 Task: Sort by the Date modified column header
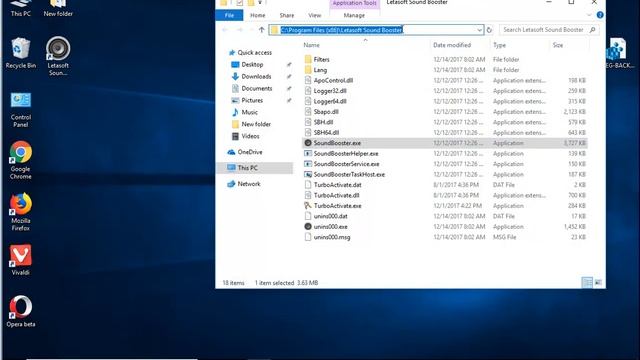coord(452,45)
